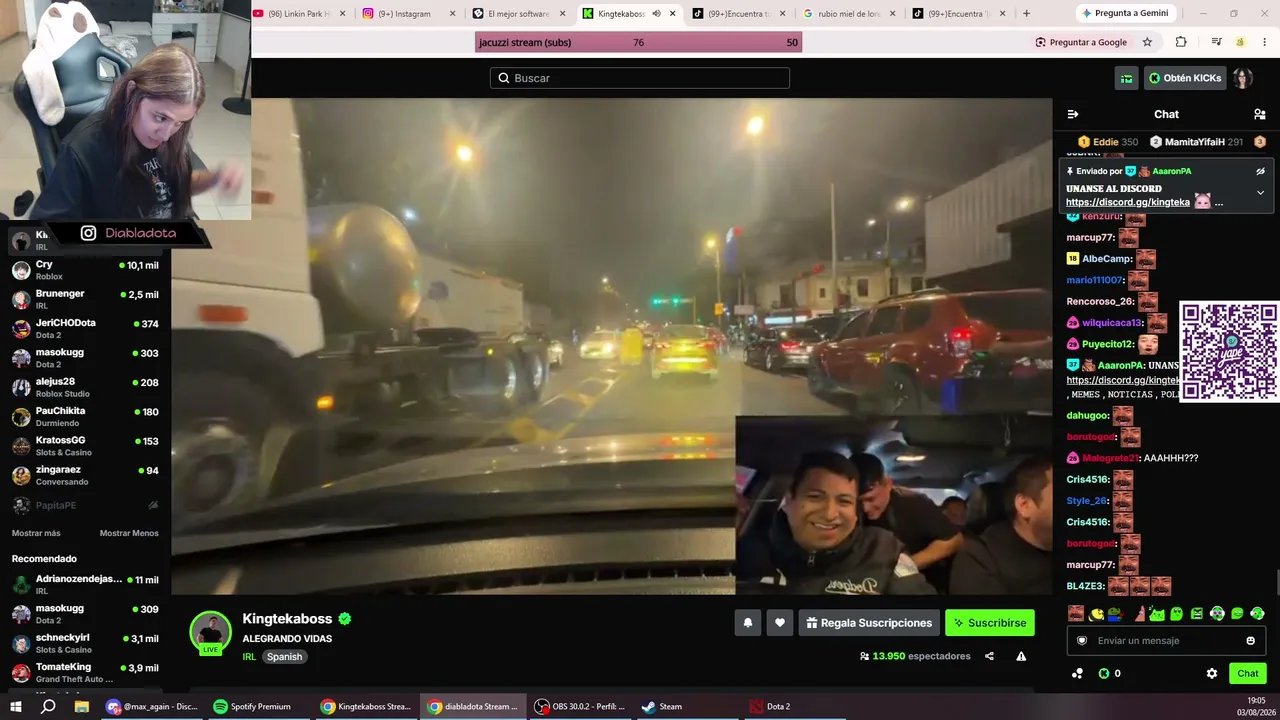Focus the Enviar un mensaje field

click(x=1165, y=641)
